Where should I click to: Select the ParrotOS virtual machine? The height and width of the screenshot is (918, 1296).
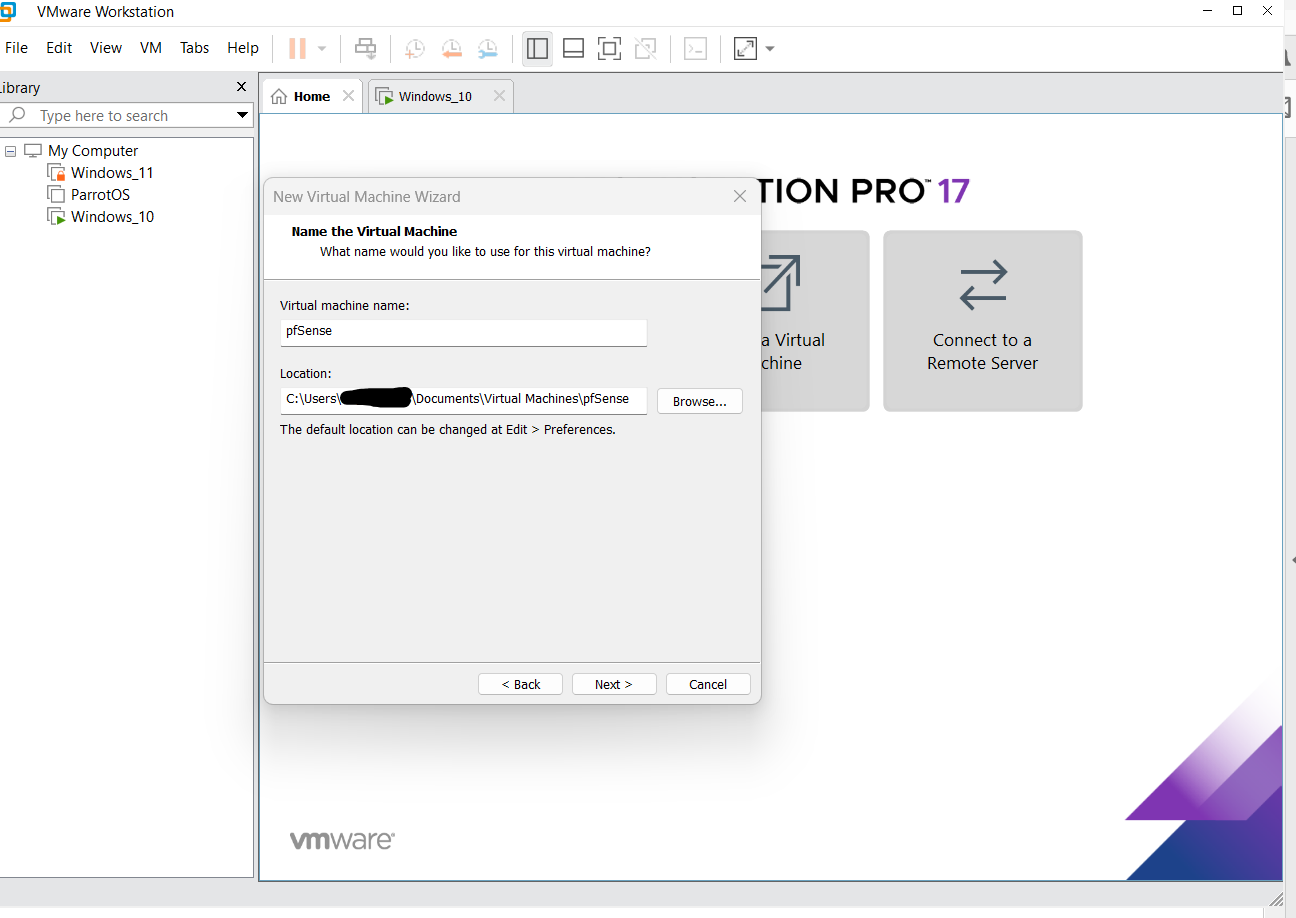[x=100, y=195]
